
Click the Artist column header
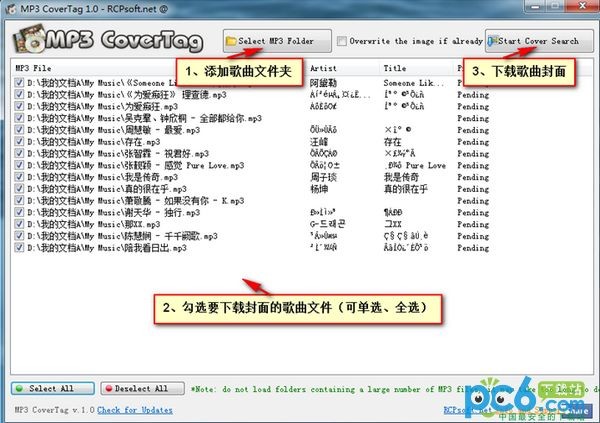[x=323, y=68]
